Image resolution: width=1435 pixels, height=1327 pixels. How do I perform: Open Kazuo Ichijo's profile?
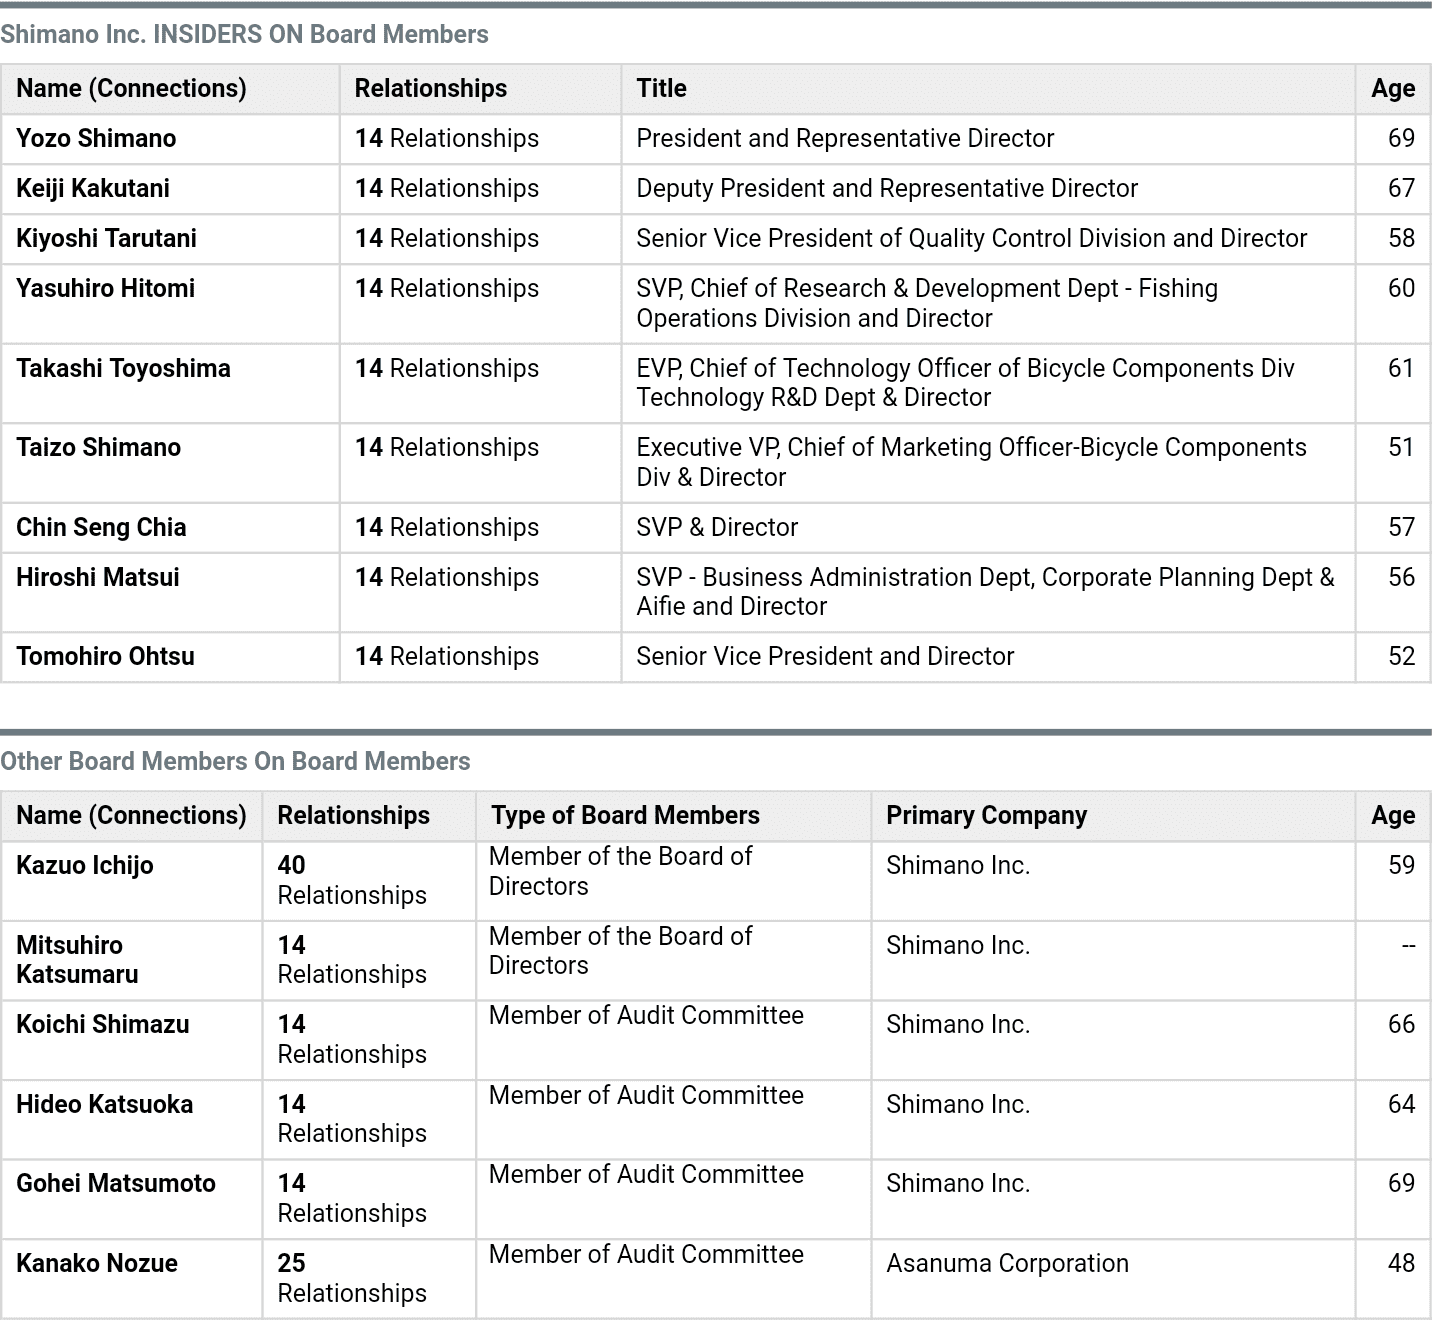coord(85,866)
